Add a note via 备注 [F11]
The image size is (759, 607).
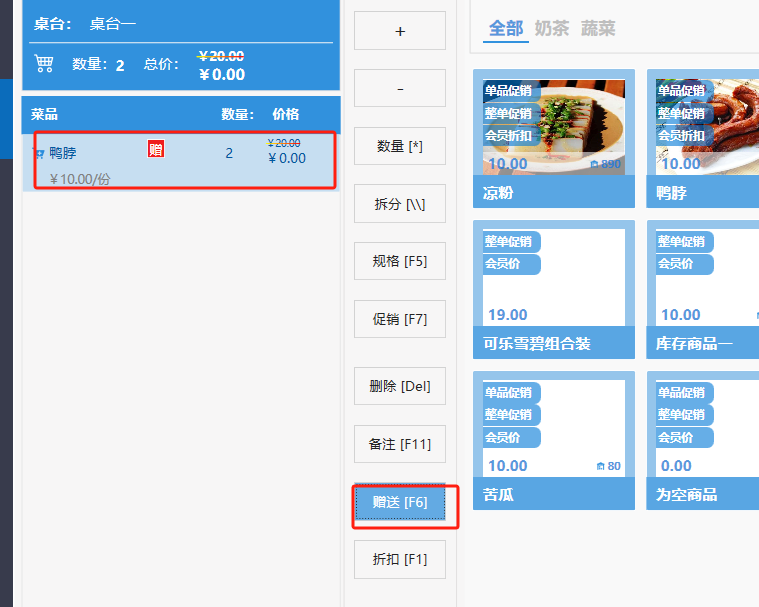coord(400,444)
